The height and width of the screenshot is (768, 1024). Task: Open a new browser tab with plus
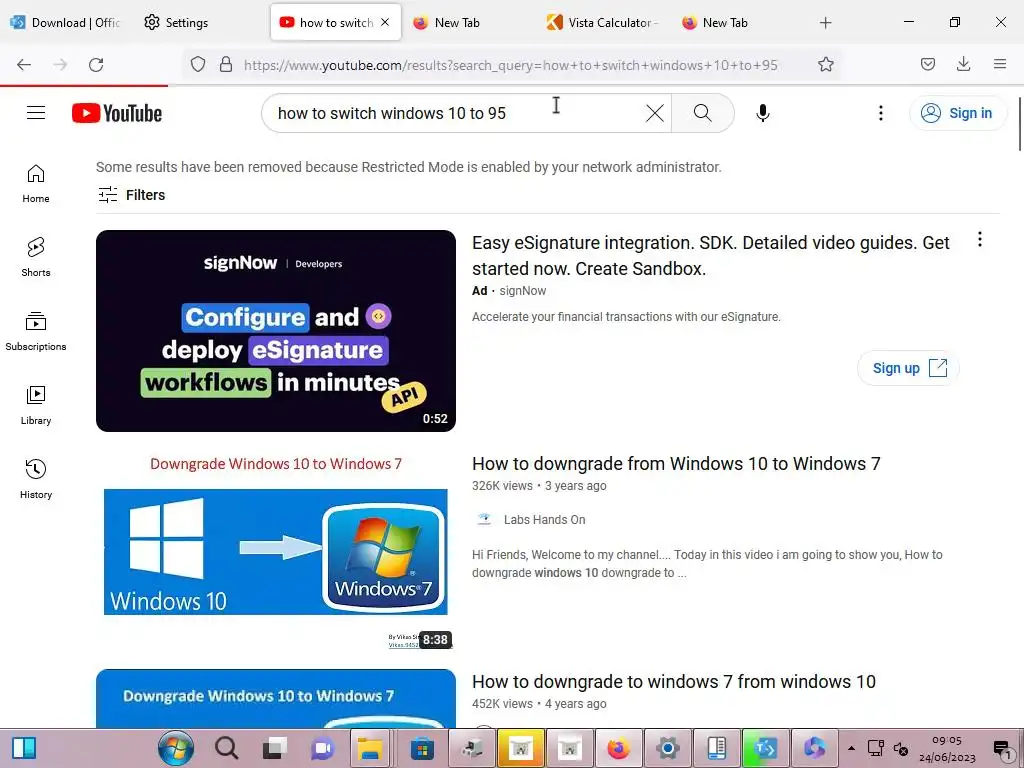825,23
